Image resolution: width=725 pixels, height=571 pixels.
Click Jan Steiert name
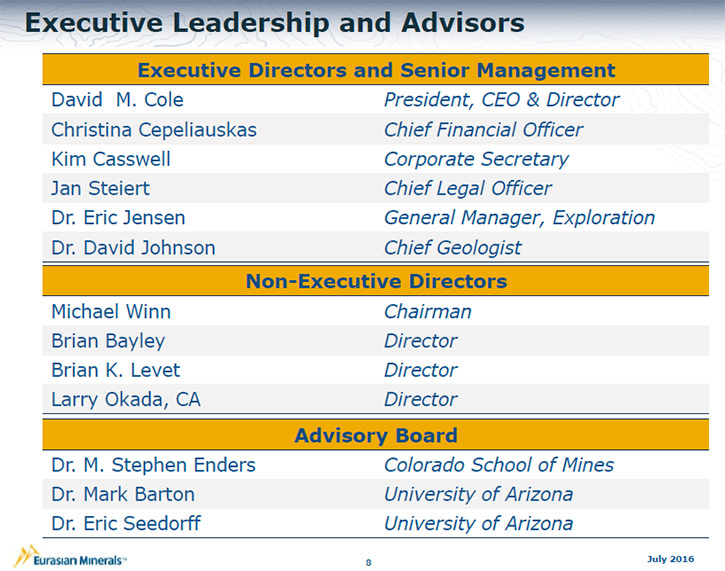(100, 189)
